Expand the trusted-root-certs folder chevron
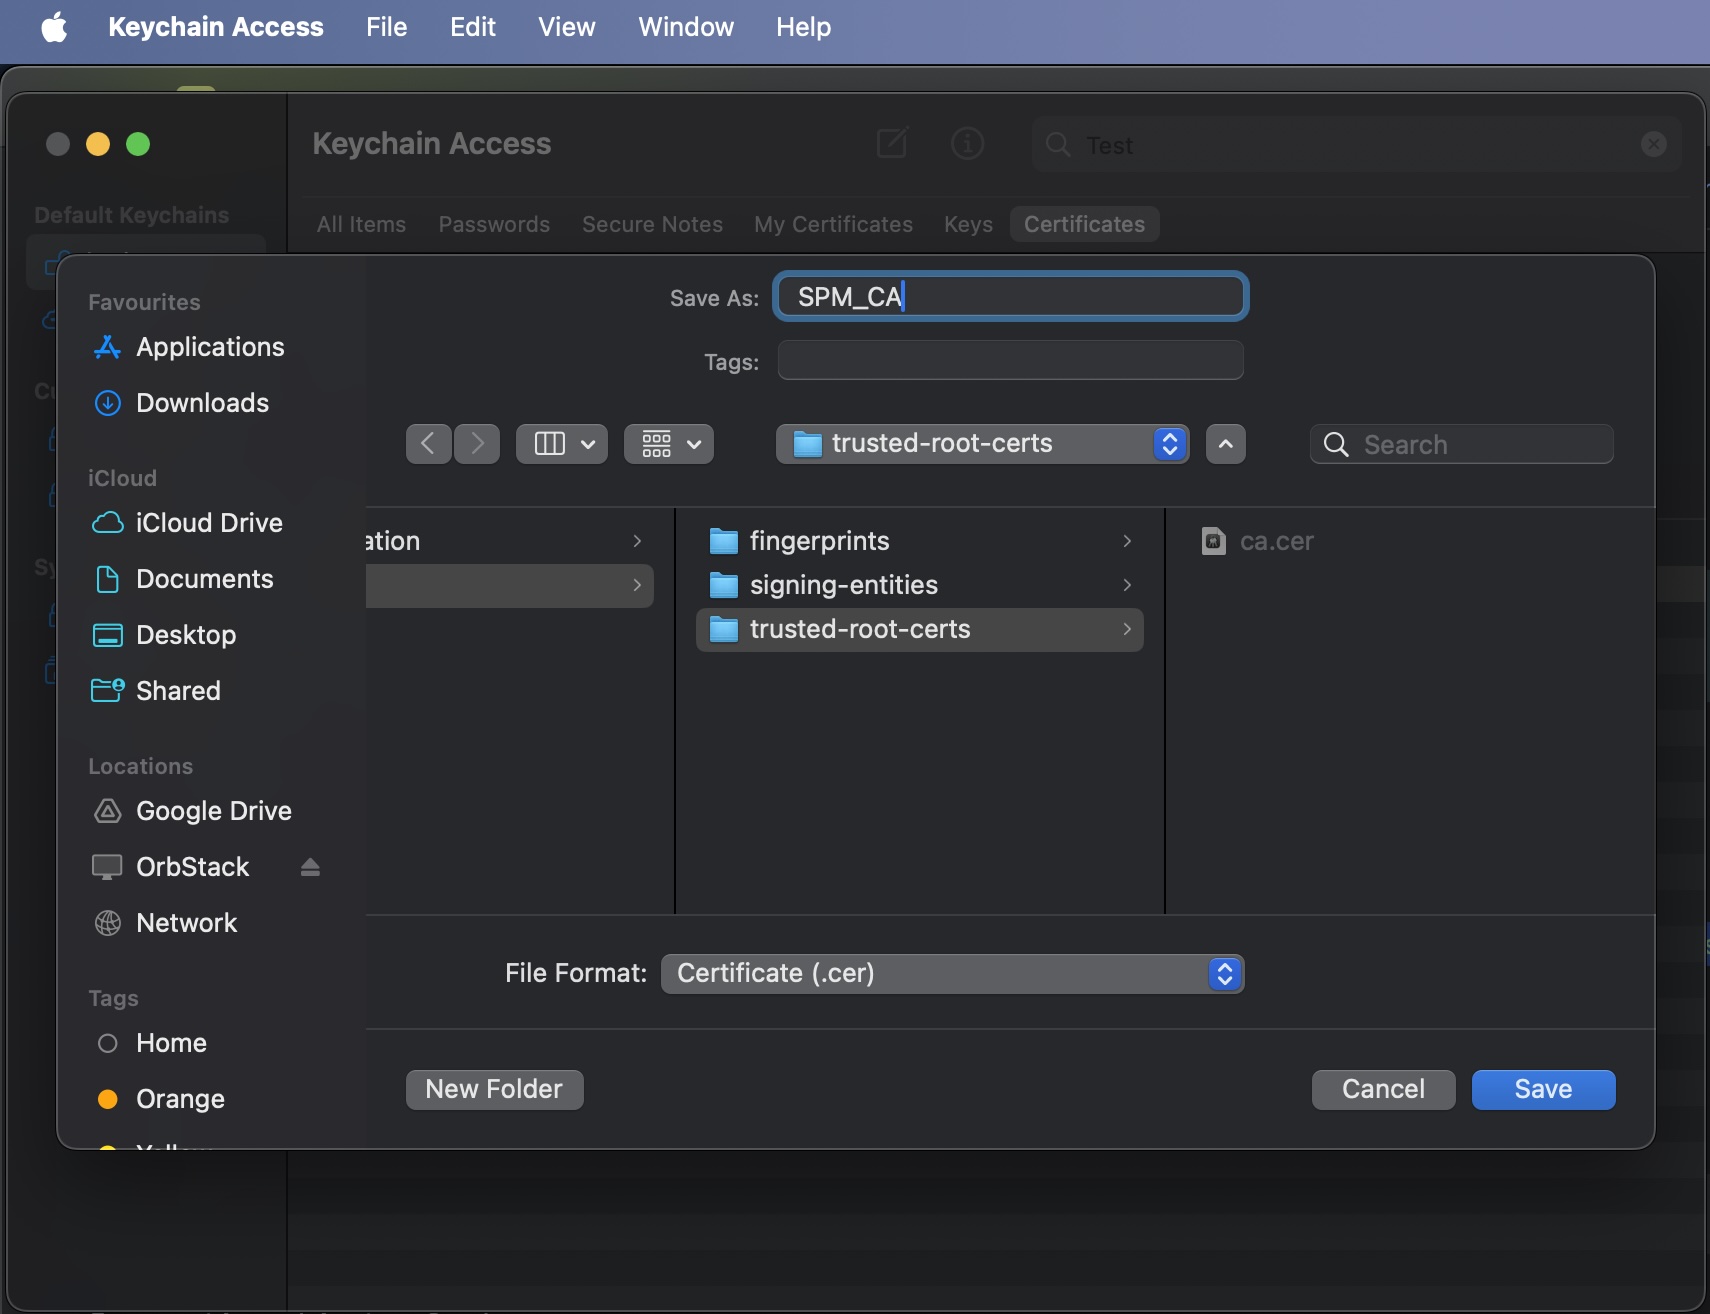Viewport: 1710px width, 1314px height. click(1127, 629)
